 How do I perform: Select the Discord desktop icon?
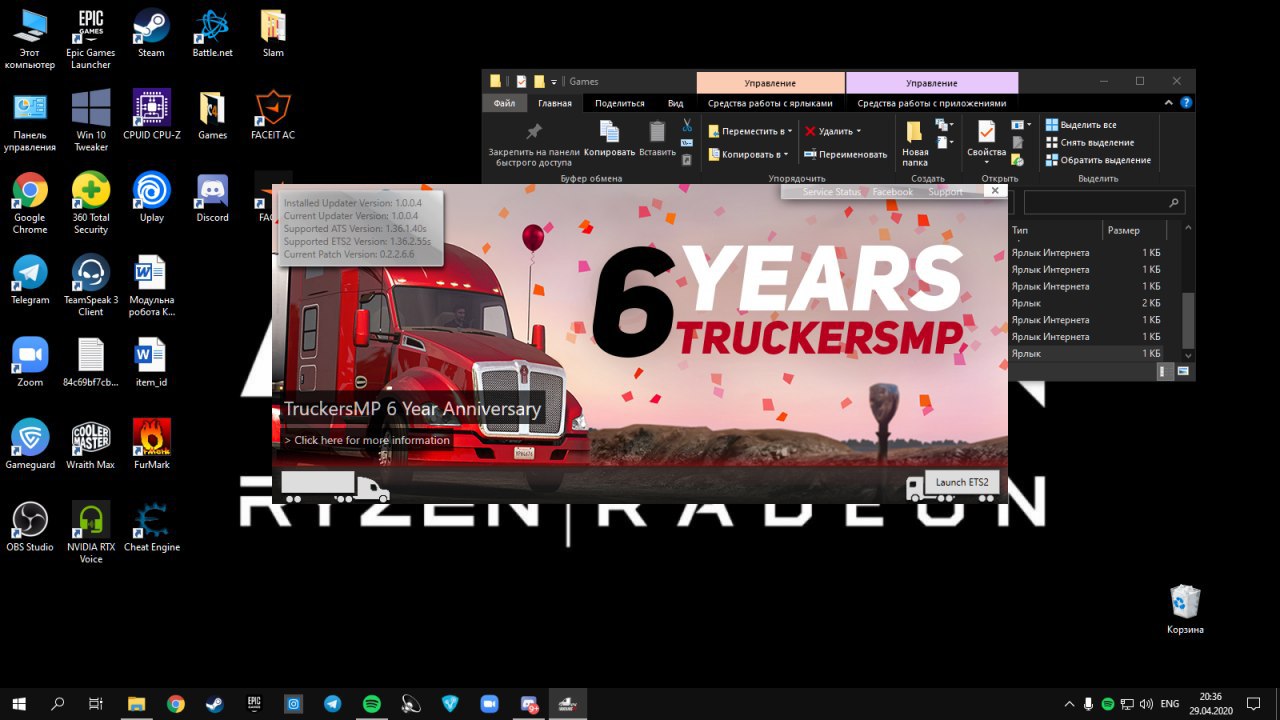(x=212, y=197)
